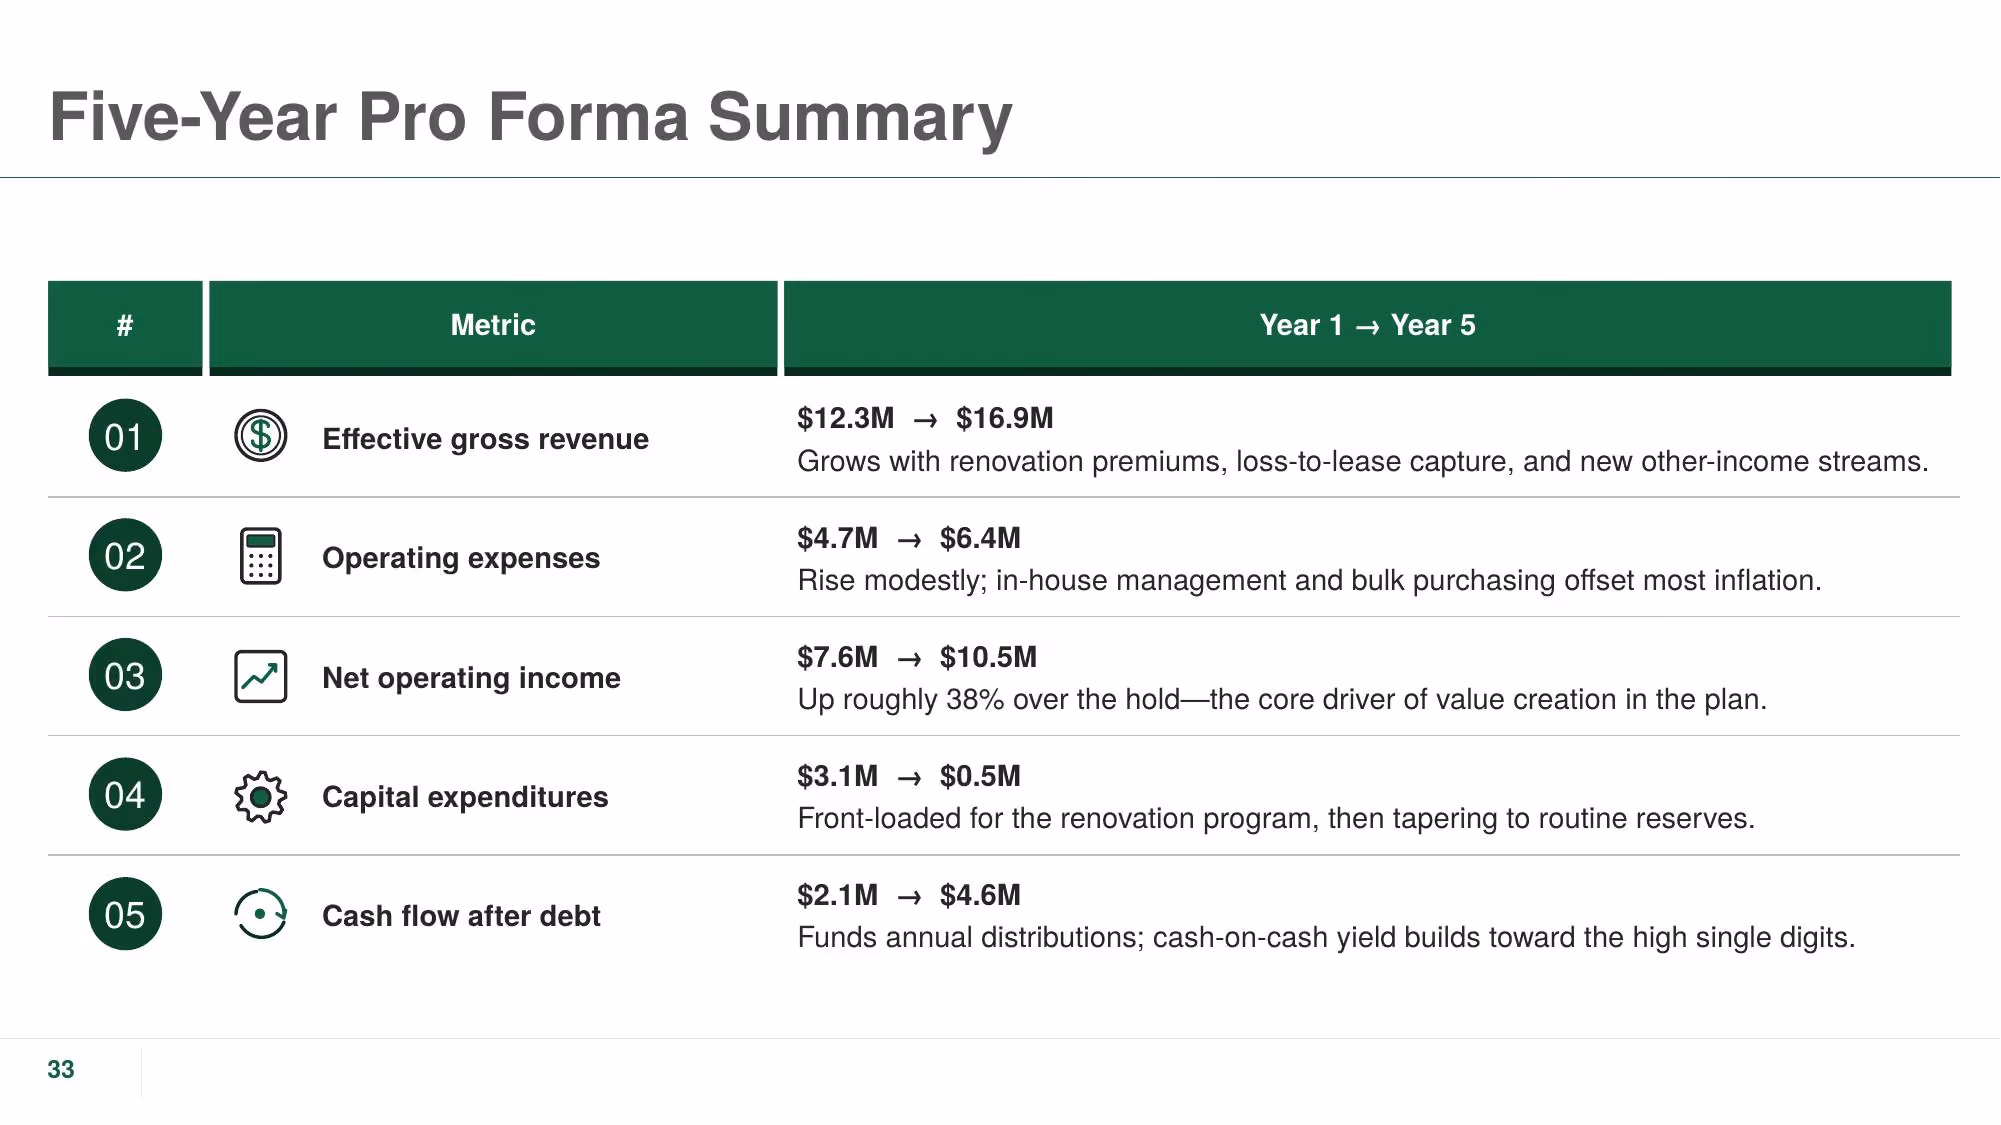The width and height of the screenshot is (2001, 1125).
Task: Click the $12.3M → $16.9M value
Action: pyautogui.click(x=925, y=418)
